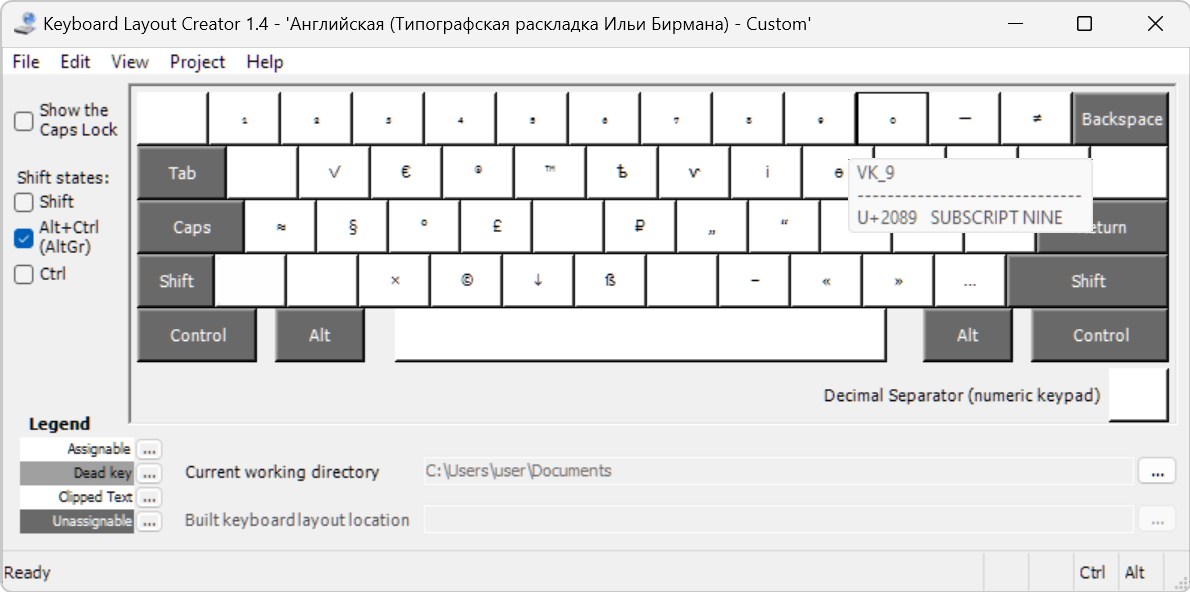The height and width of the screenshot is (592, 1190).
Task: Select the subscript 7 key
Action: 676,119
